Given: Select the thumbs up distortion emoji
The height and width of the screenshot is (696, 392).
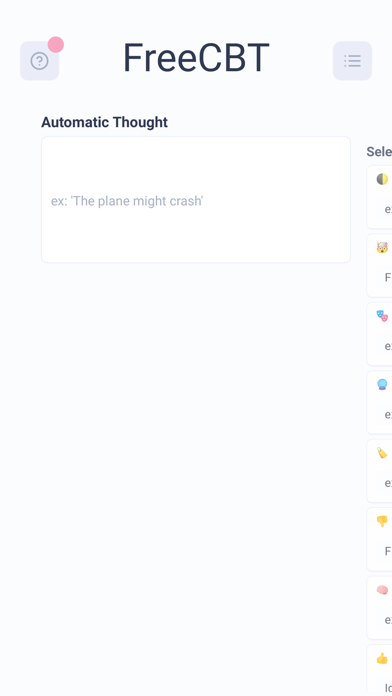Looking at the screenshot, I should (x=382, y=658).
